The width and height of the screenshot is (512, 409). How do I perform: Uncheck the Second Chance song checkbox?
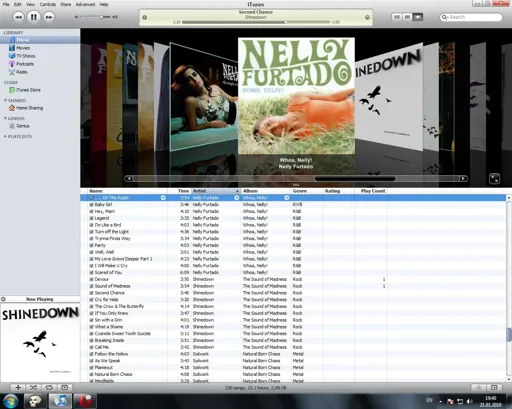coord(91,293)
